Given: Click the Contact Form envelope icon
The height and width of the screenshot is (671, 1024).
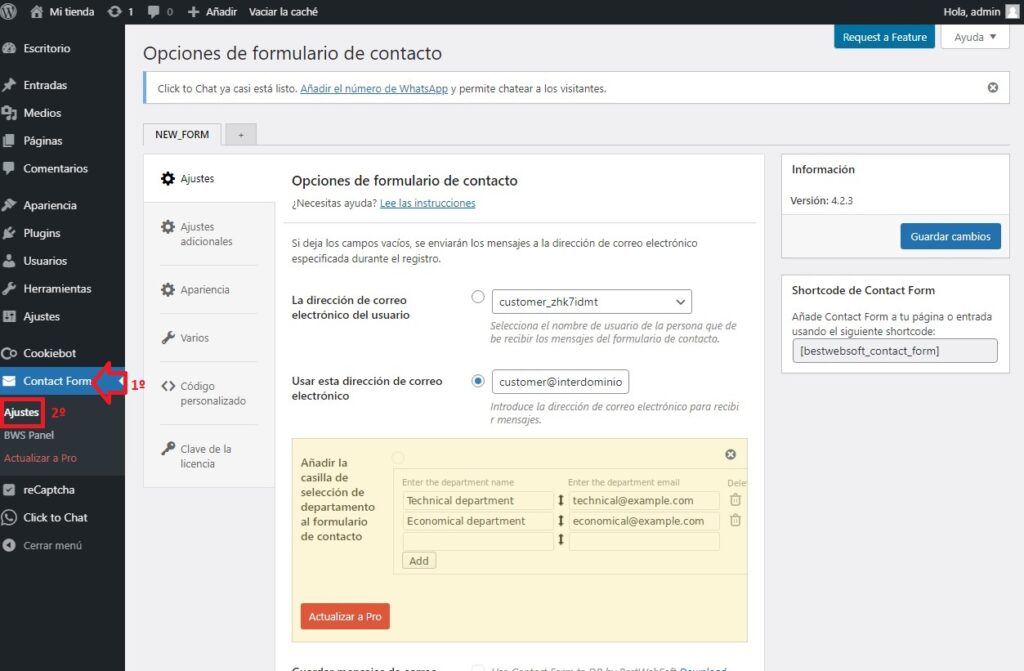Looking at the screenshot, I should coord(9,381).
